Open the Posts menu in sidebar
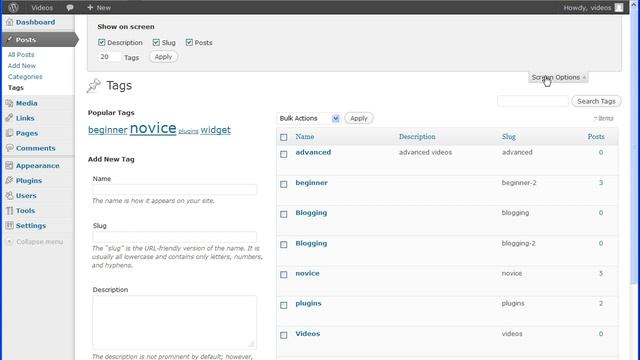Image resolution: width=640 pixels, height=360 pixels. point(39,40)
